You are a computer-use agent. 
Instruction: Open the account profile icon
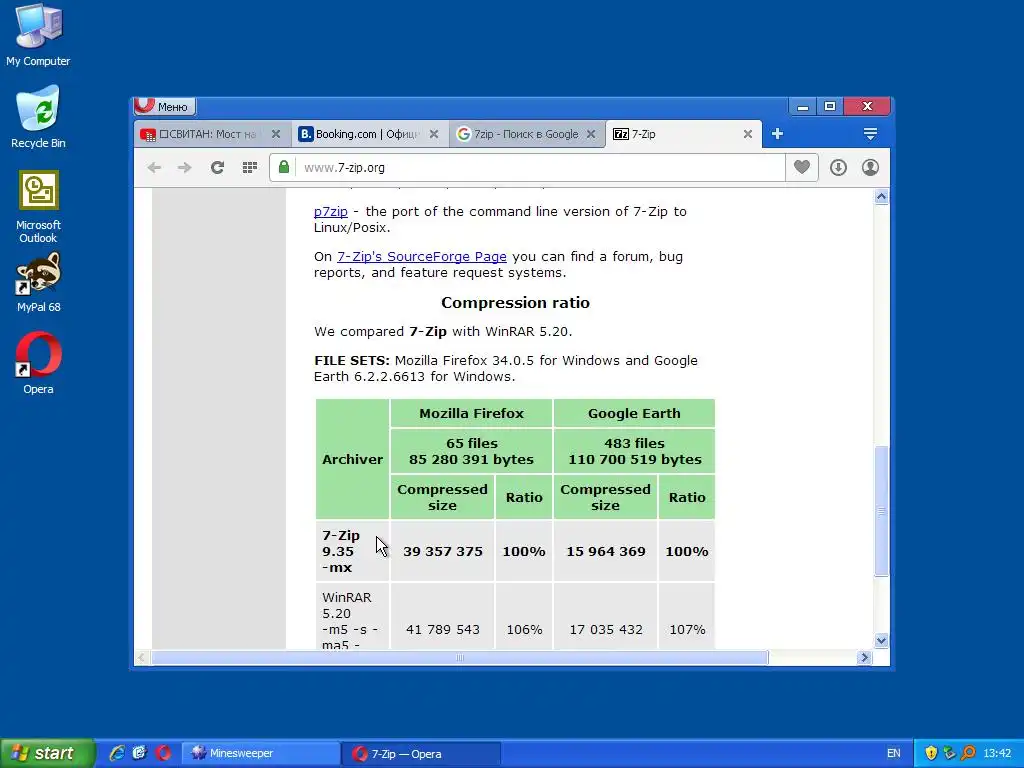pos(870,168)
